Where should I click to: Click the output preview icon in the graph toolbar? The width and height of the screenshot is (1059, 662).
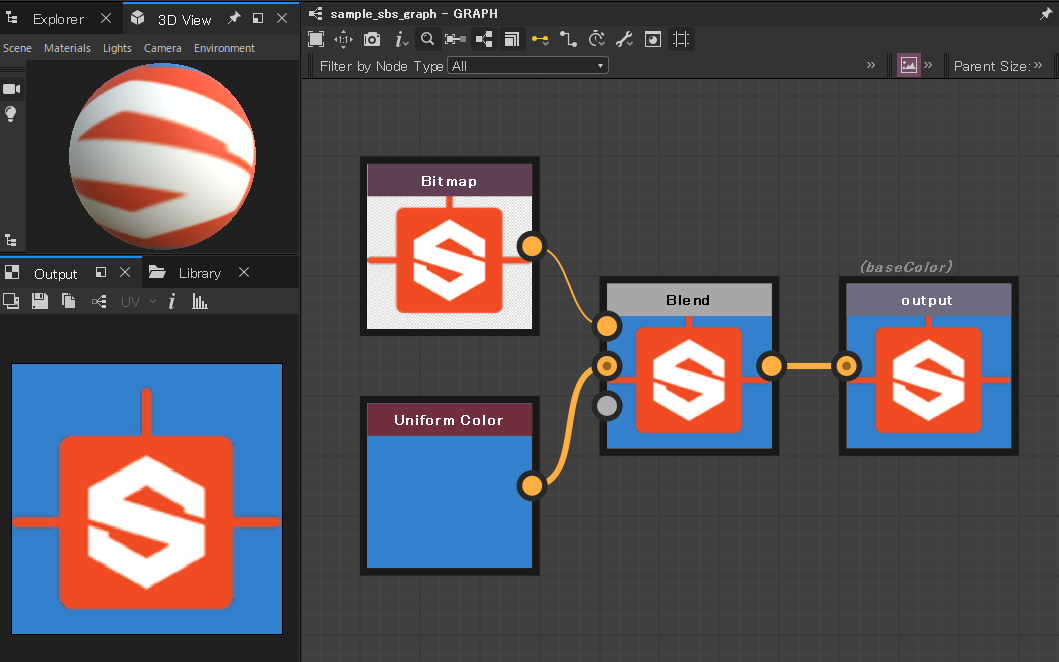(x=652, y=39)
